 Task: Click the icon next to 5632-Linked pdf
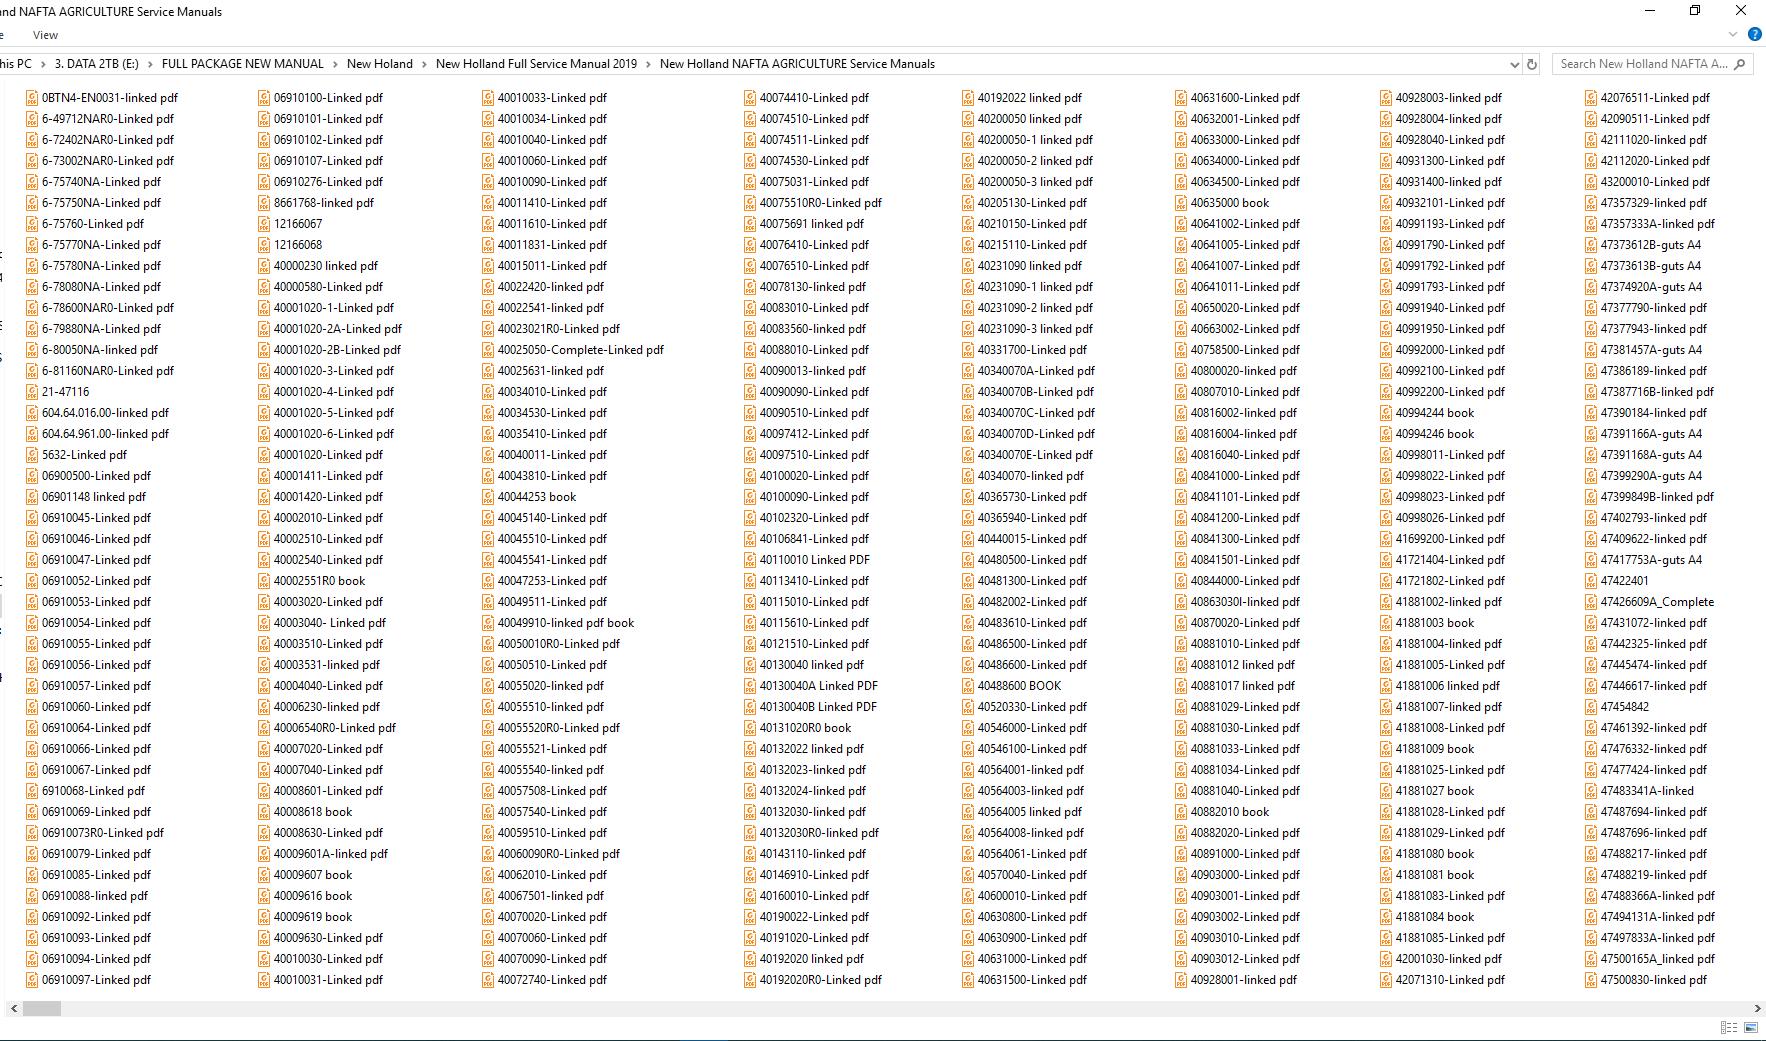pos(32,455)
